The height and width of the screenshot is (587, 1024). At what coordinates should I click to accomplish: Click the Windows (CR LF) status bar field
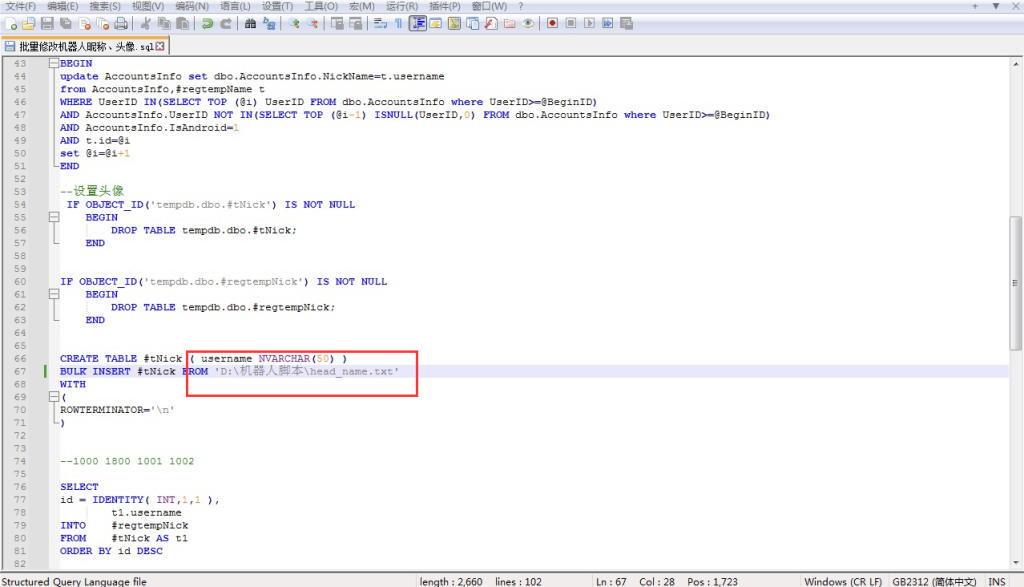click(x=840, y=581)
